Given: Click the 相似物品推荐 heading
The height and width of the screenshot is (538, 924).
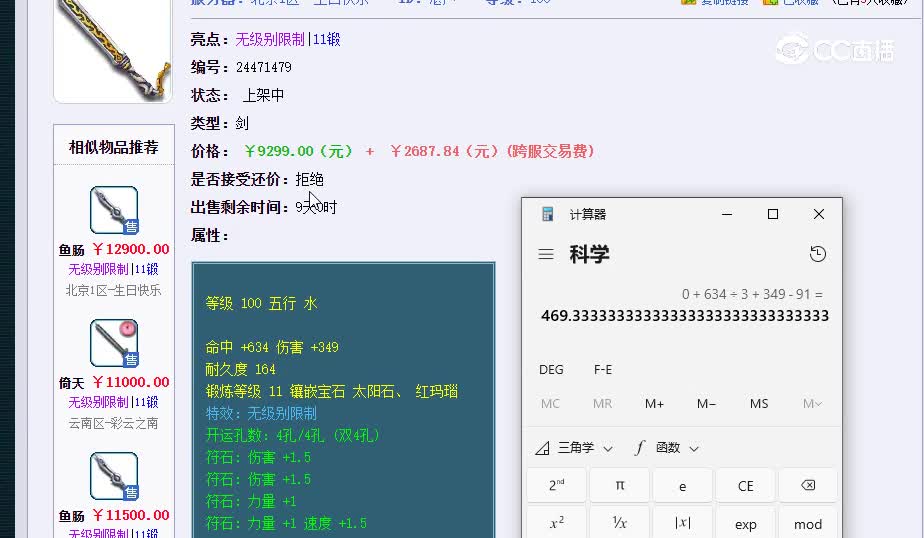Looking at the screenshot, I should 114,147.
